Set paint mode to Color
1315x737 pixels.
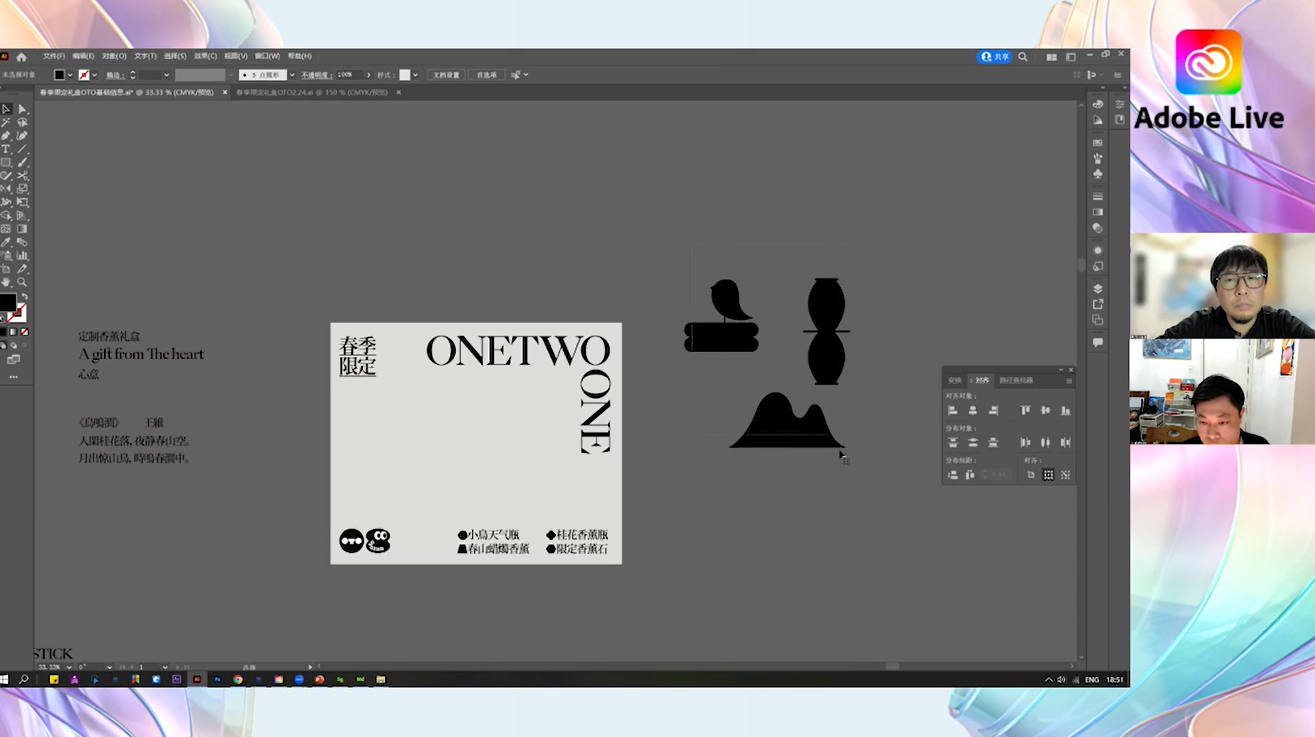(x=3, y=331)
